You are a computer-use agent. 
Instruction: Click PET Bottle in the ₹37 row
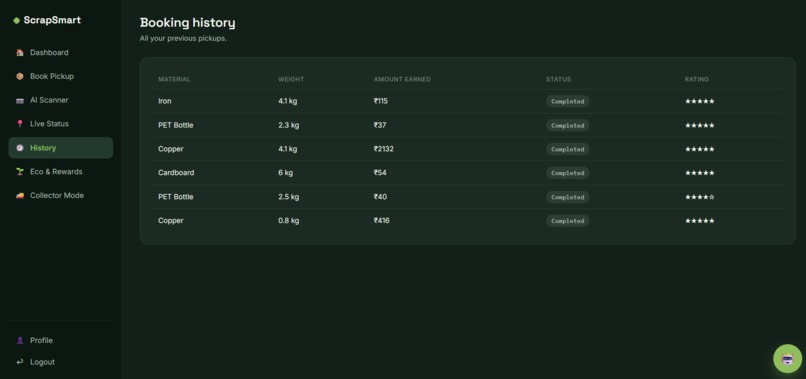(x=176, y=125)
